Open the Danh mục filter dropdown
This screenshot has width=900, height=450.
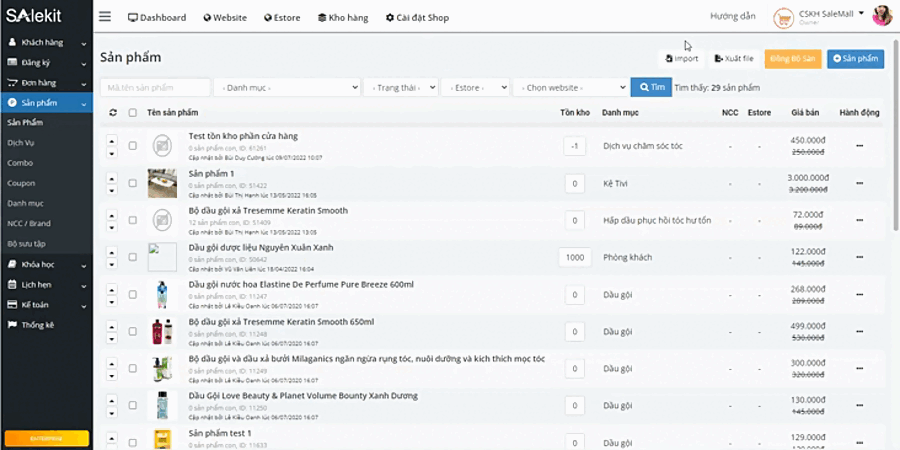click(286, 88)
